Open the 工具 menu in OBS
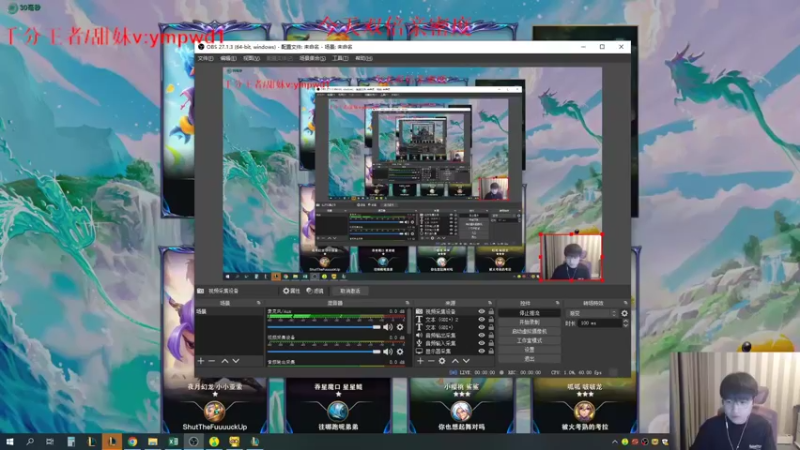Screen dimensions: 800x450 click(340, 59)
